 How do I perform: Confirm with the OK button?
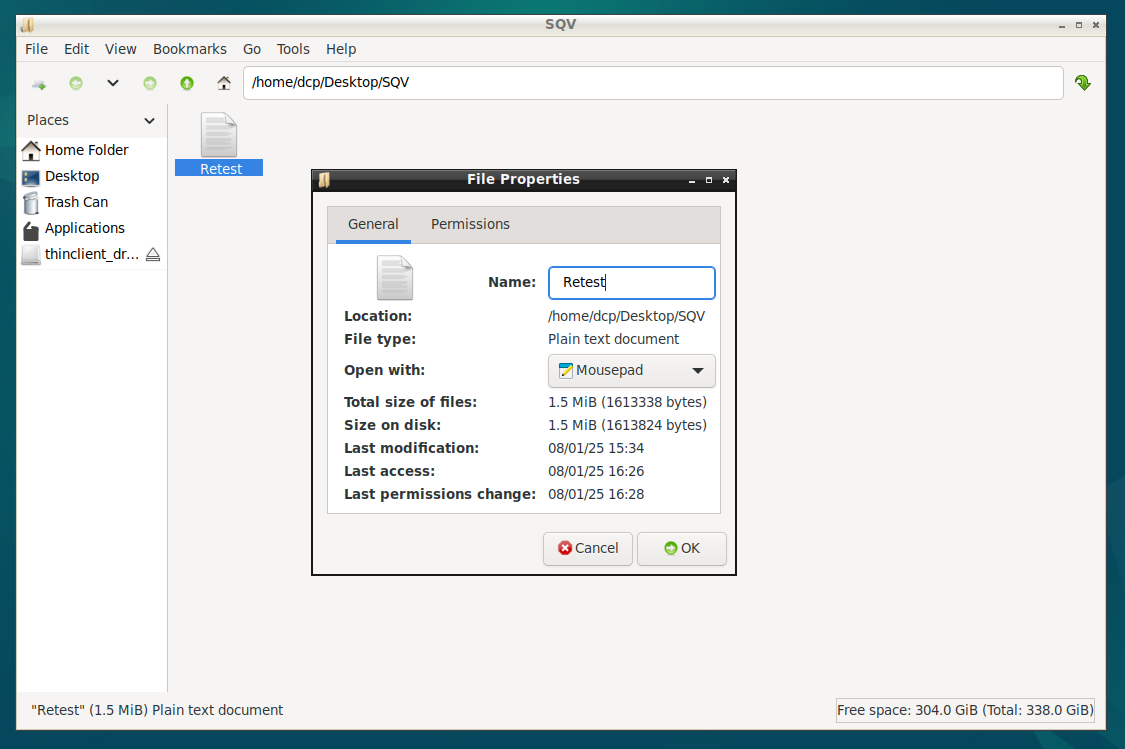point(682,549)
